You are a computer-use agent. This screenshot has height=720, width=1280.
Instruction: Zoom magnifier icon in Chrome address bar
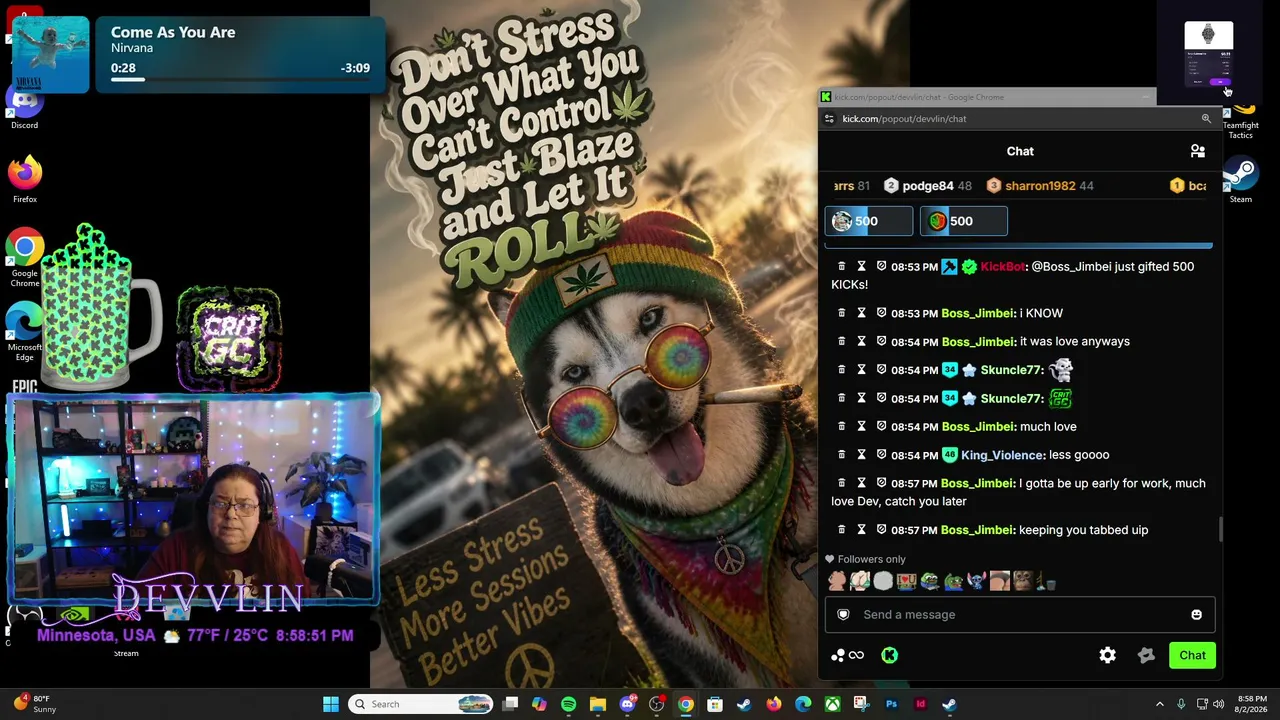1206,119
